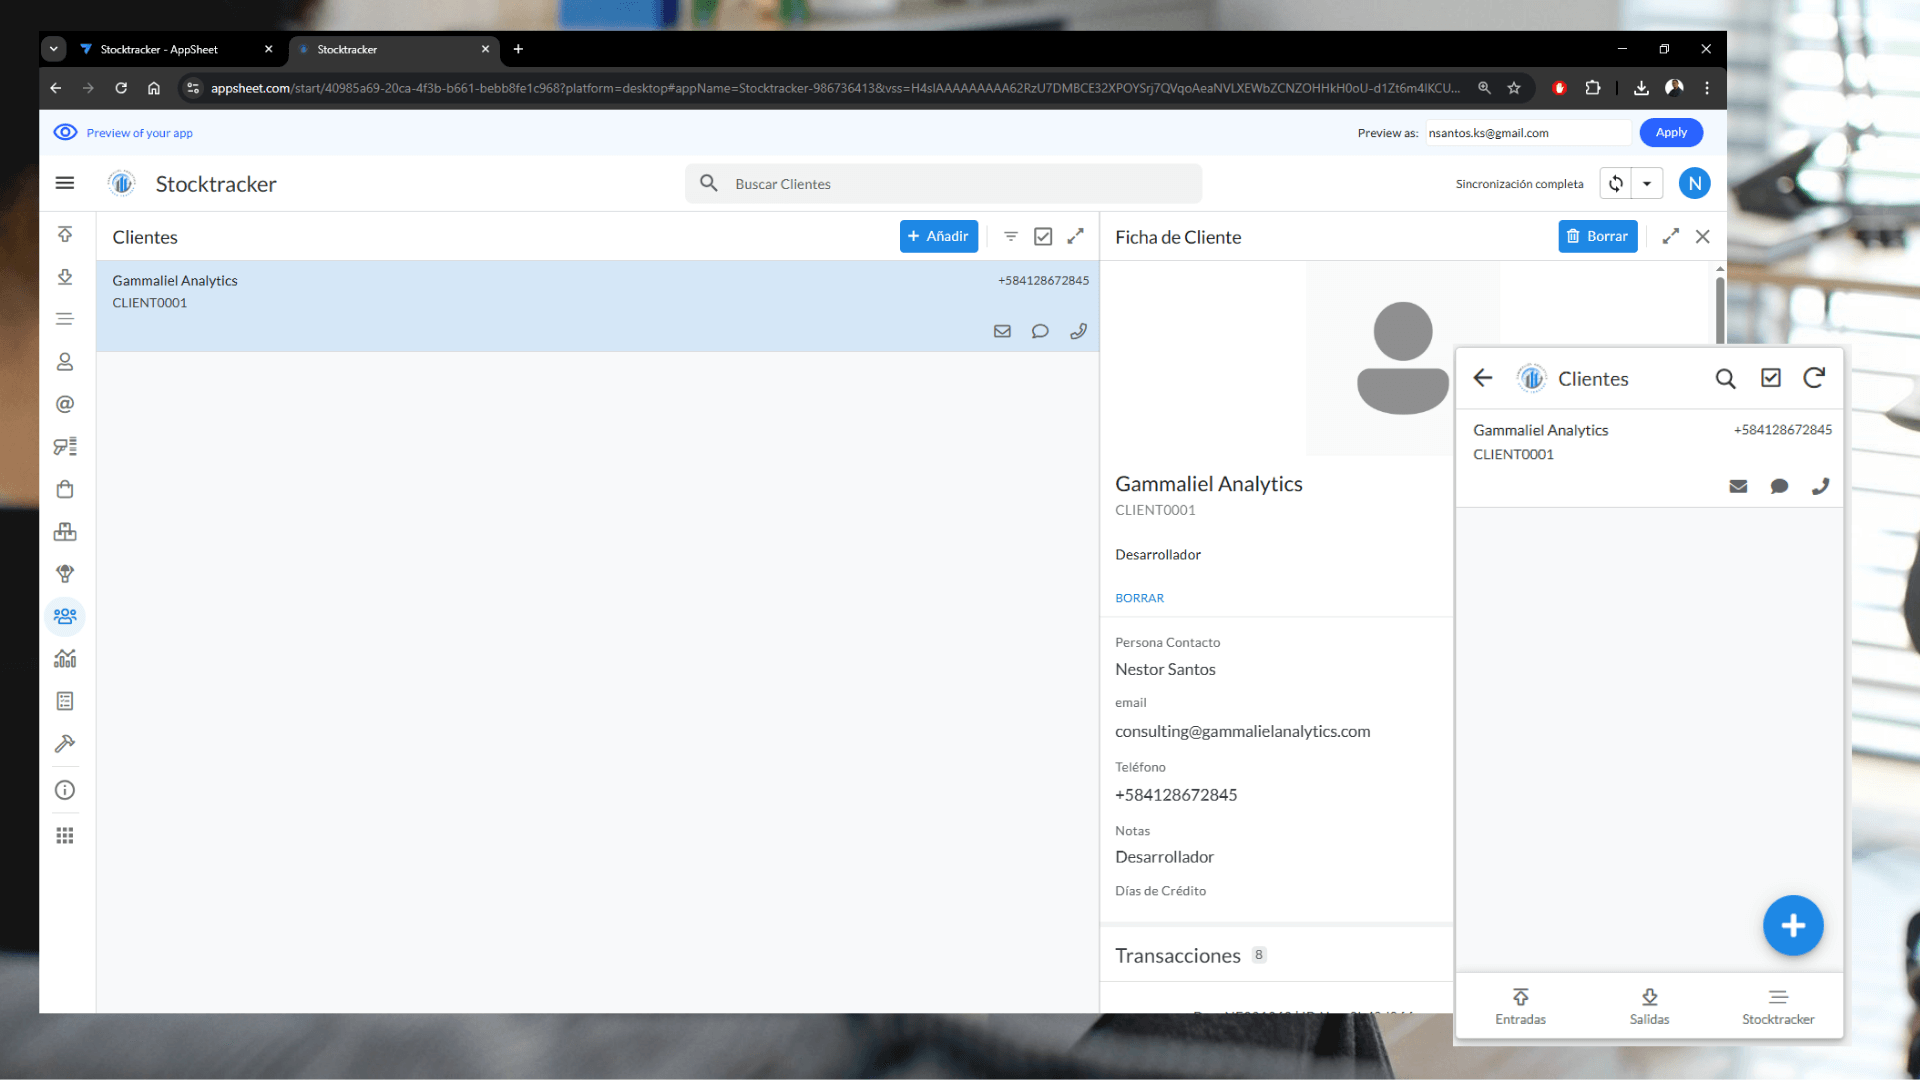
Task: Click +584128672845 phone value in detail
Action: [x=1176, y=795]
